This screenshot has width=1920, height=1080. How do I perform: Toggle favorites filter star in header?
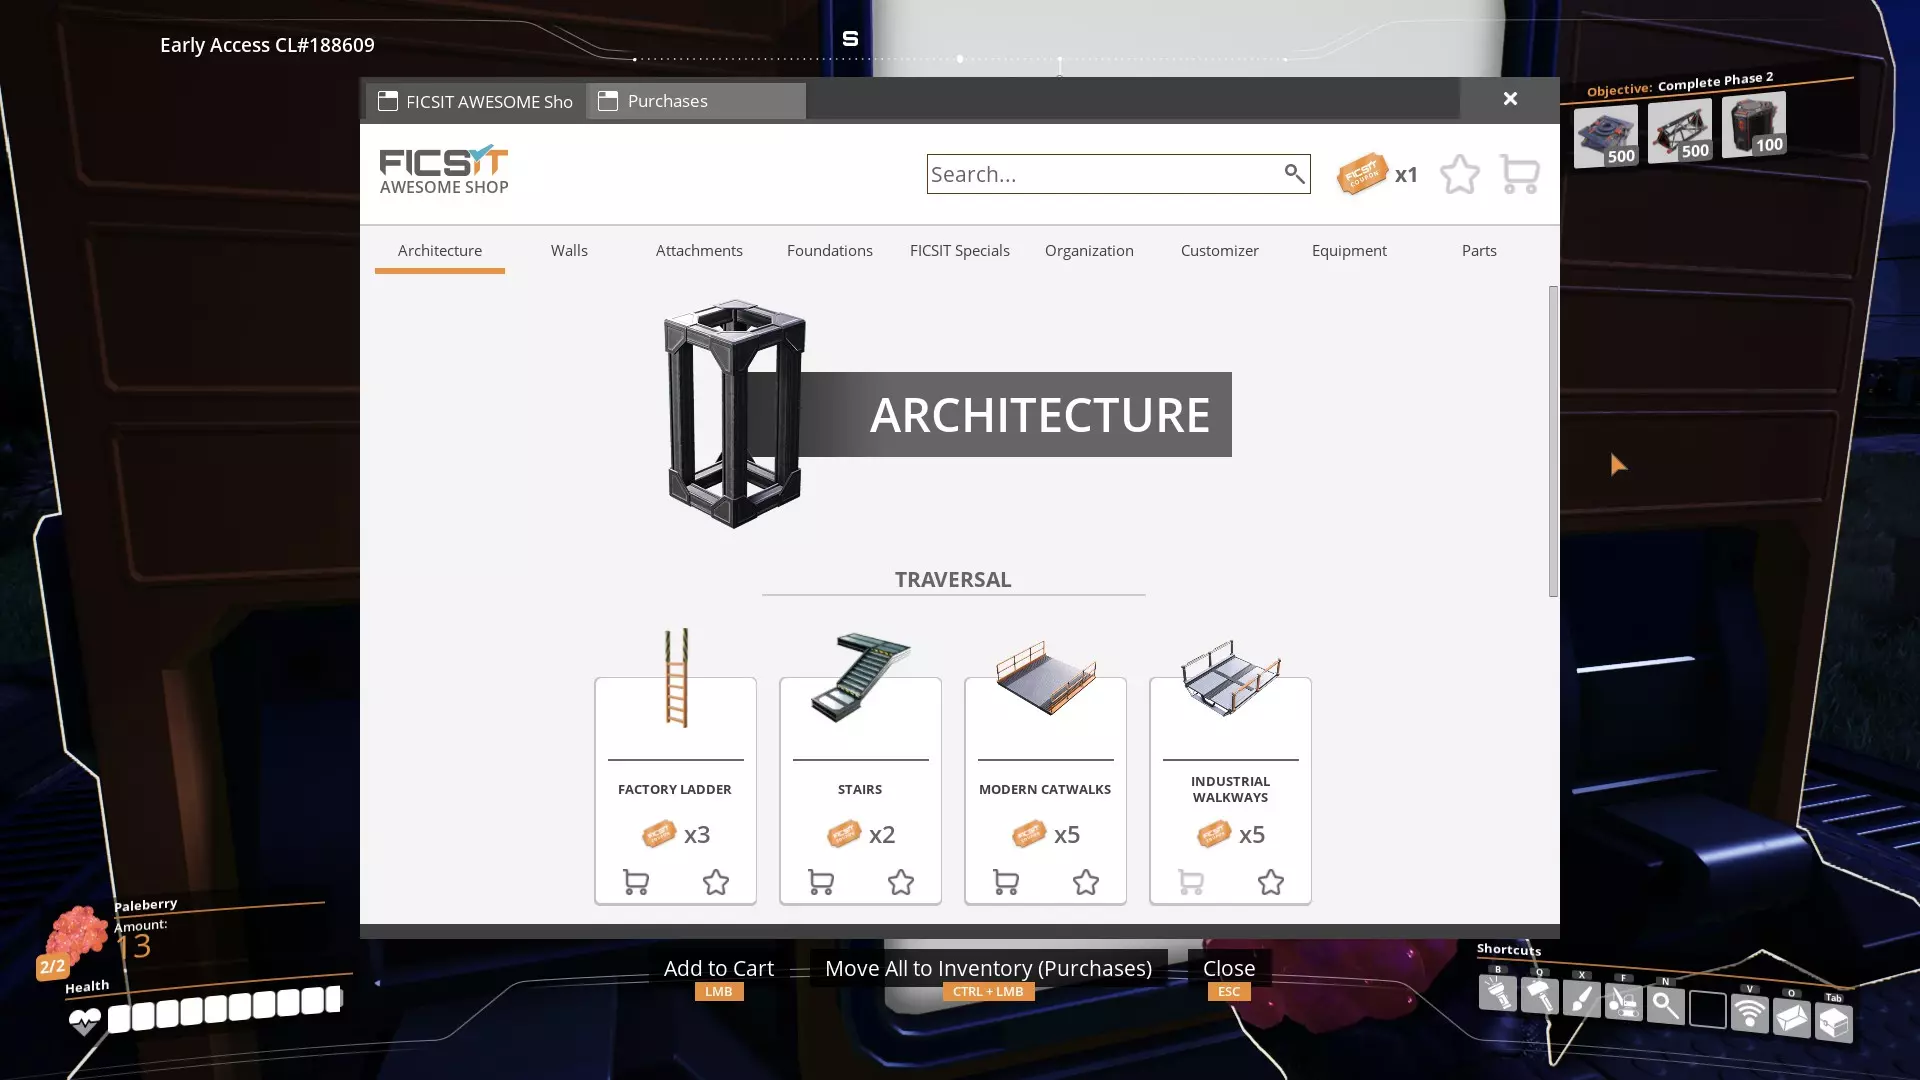1460,174
